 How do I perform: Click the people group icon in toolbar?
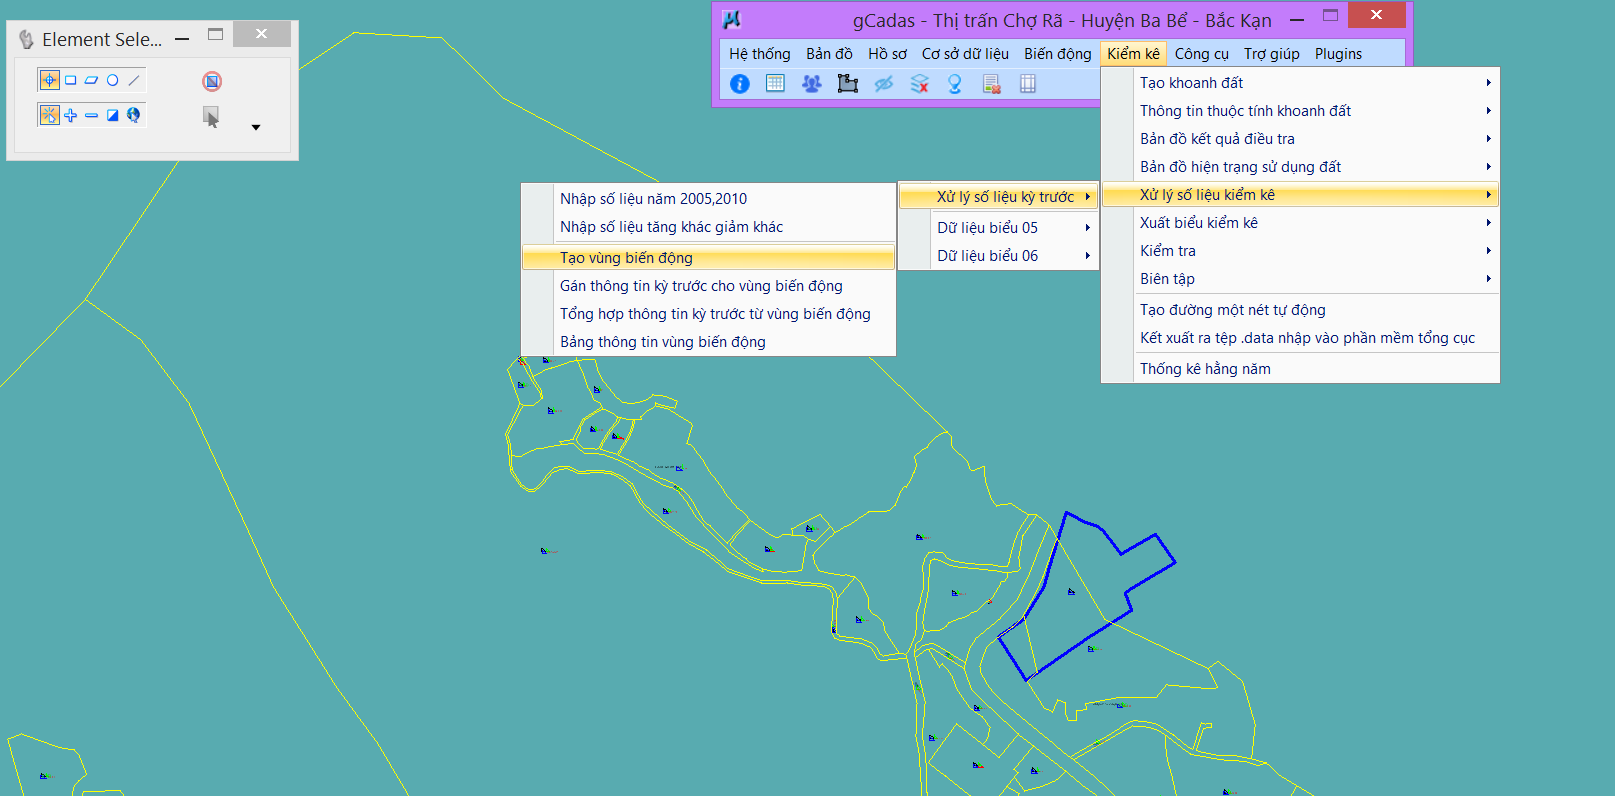pos(811,84)
